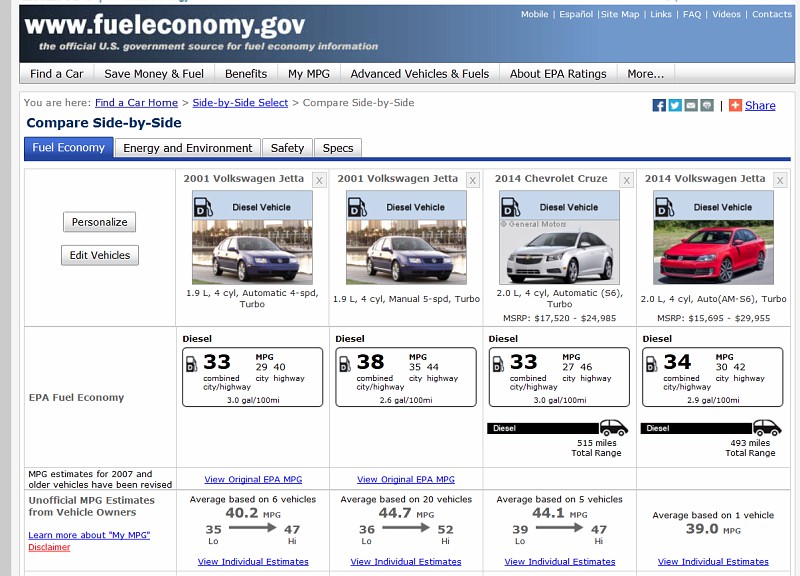Screen dimensions: 800x576
Task: Switch to the Specs tab
Action: 338,148
